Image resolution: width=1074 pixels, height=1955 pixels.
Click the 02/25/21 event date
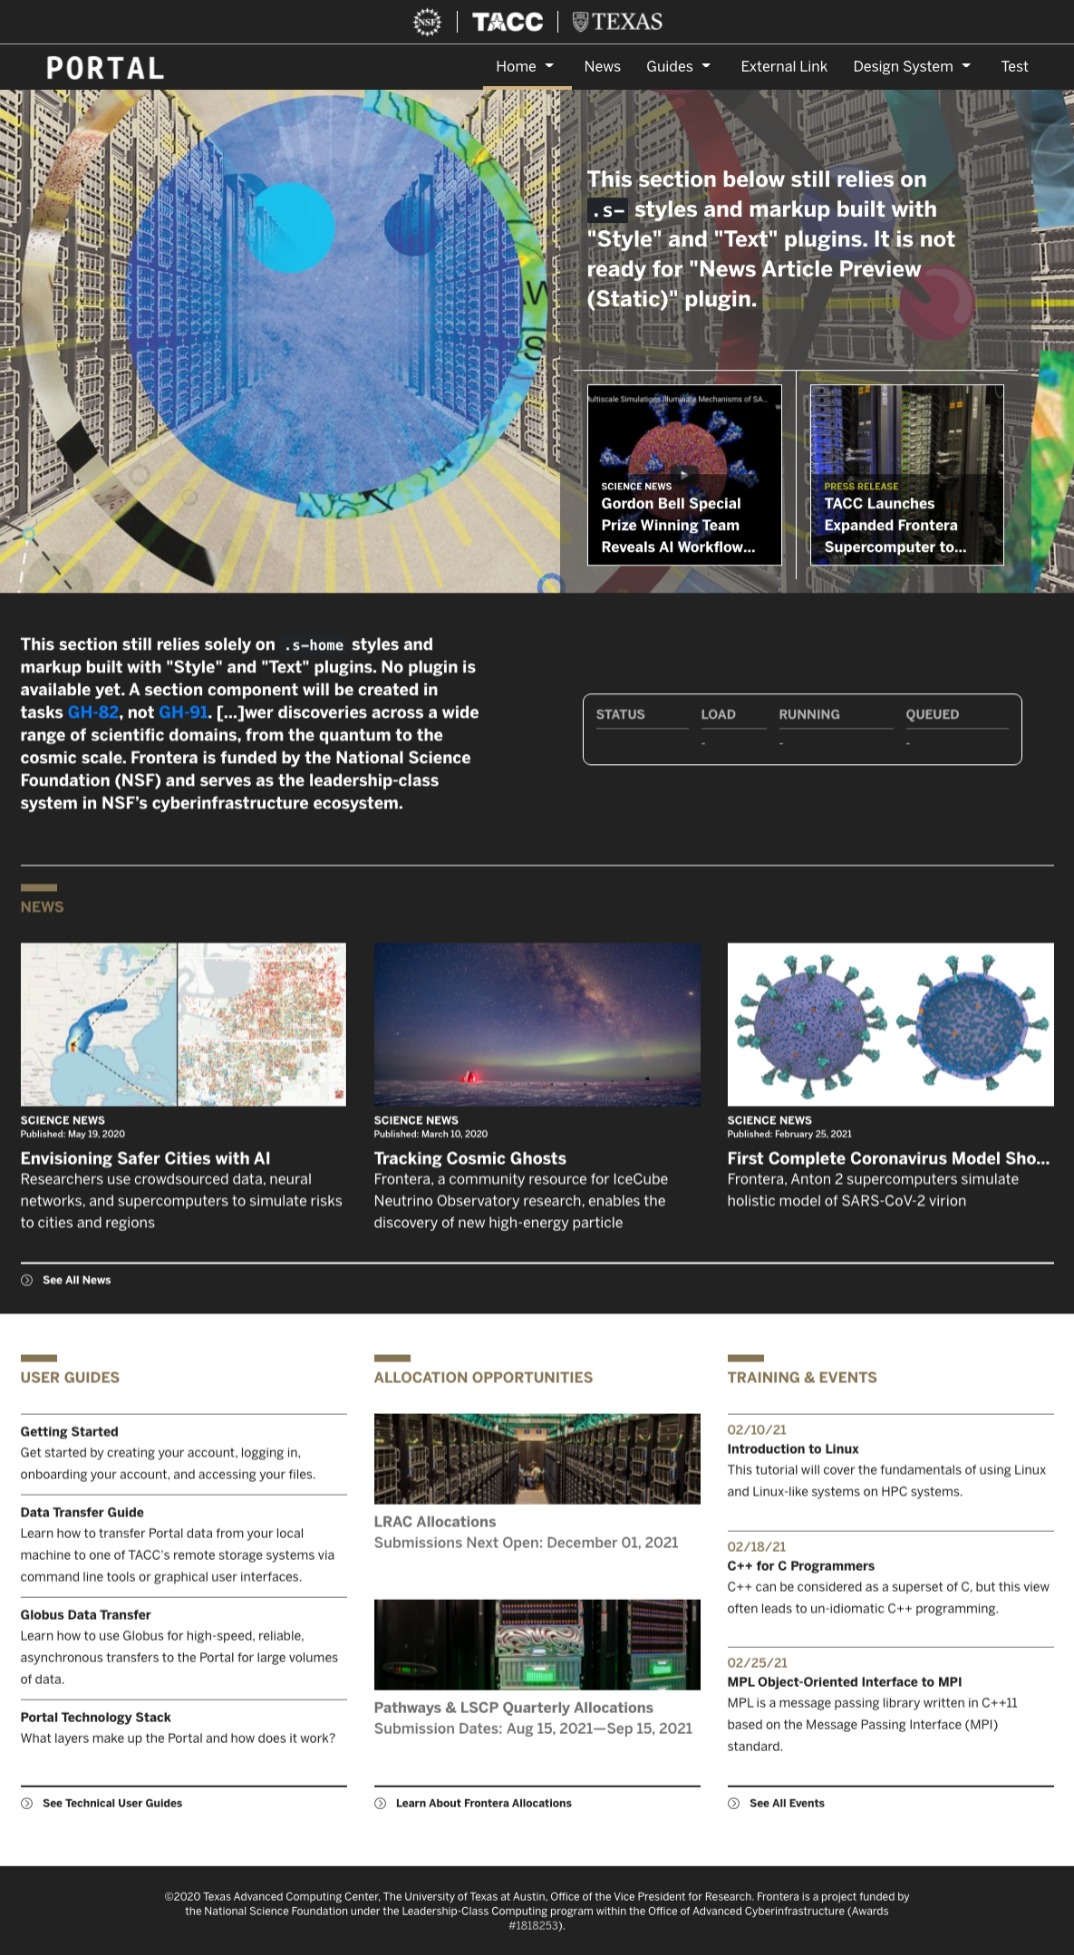pos(757,1662)
